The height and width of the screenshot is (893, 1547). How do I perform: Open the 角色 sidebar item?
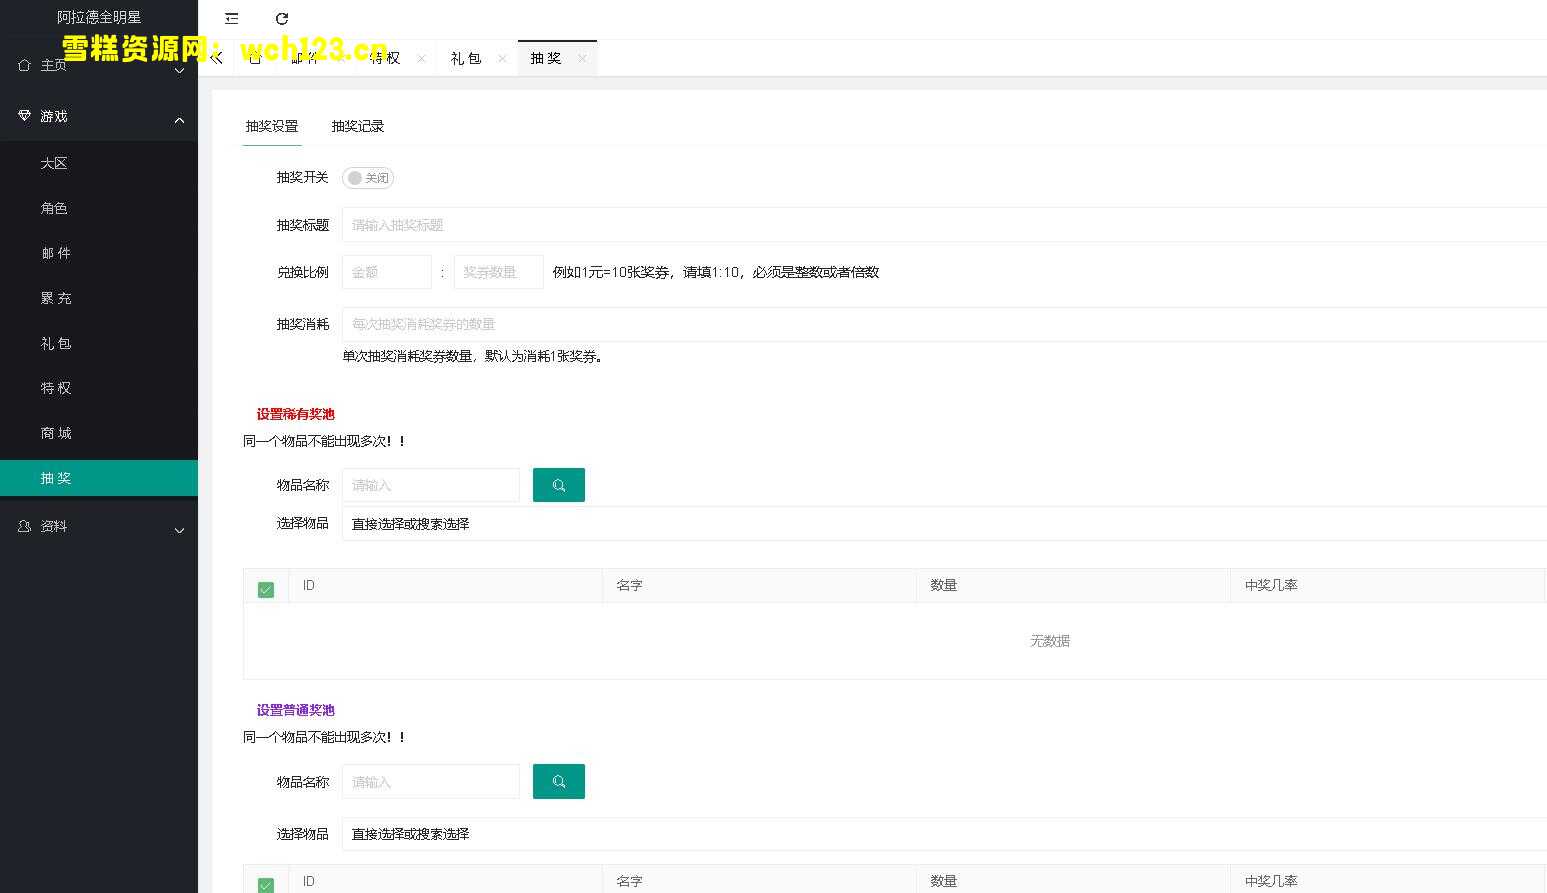(x=99, y=208)
